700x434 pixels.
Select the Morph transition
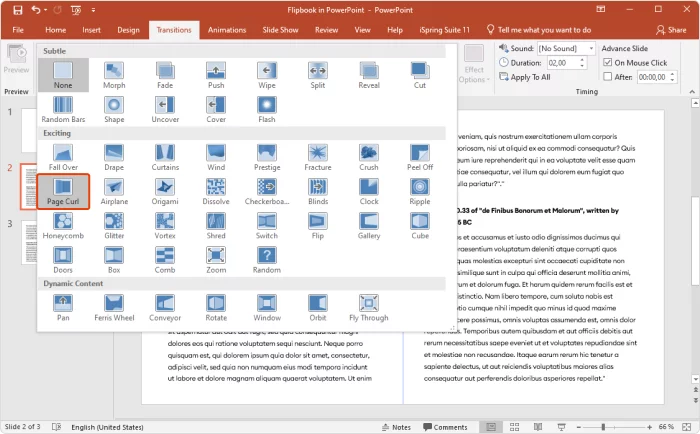point(114,76)
